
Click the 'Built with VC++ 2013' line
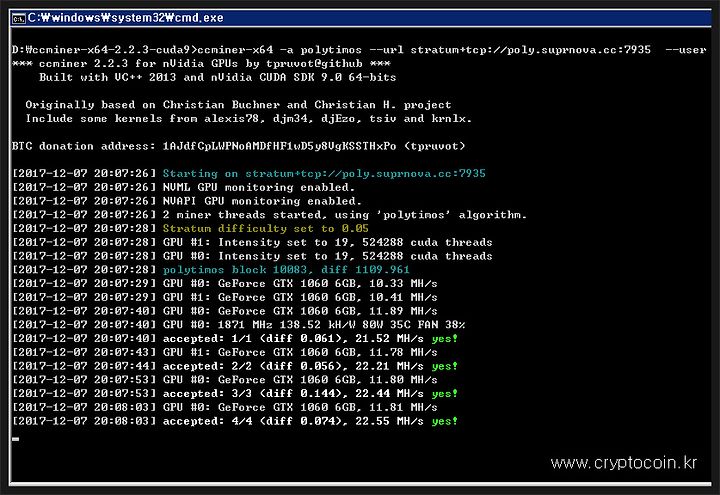click(218, 77)
